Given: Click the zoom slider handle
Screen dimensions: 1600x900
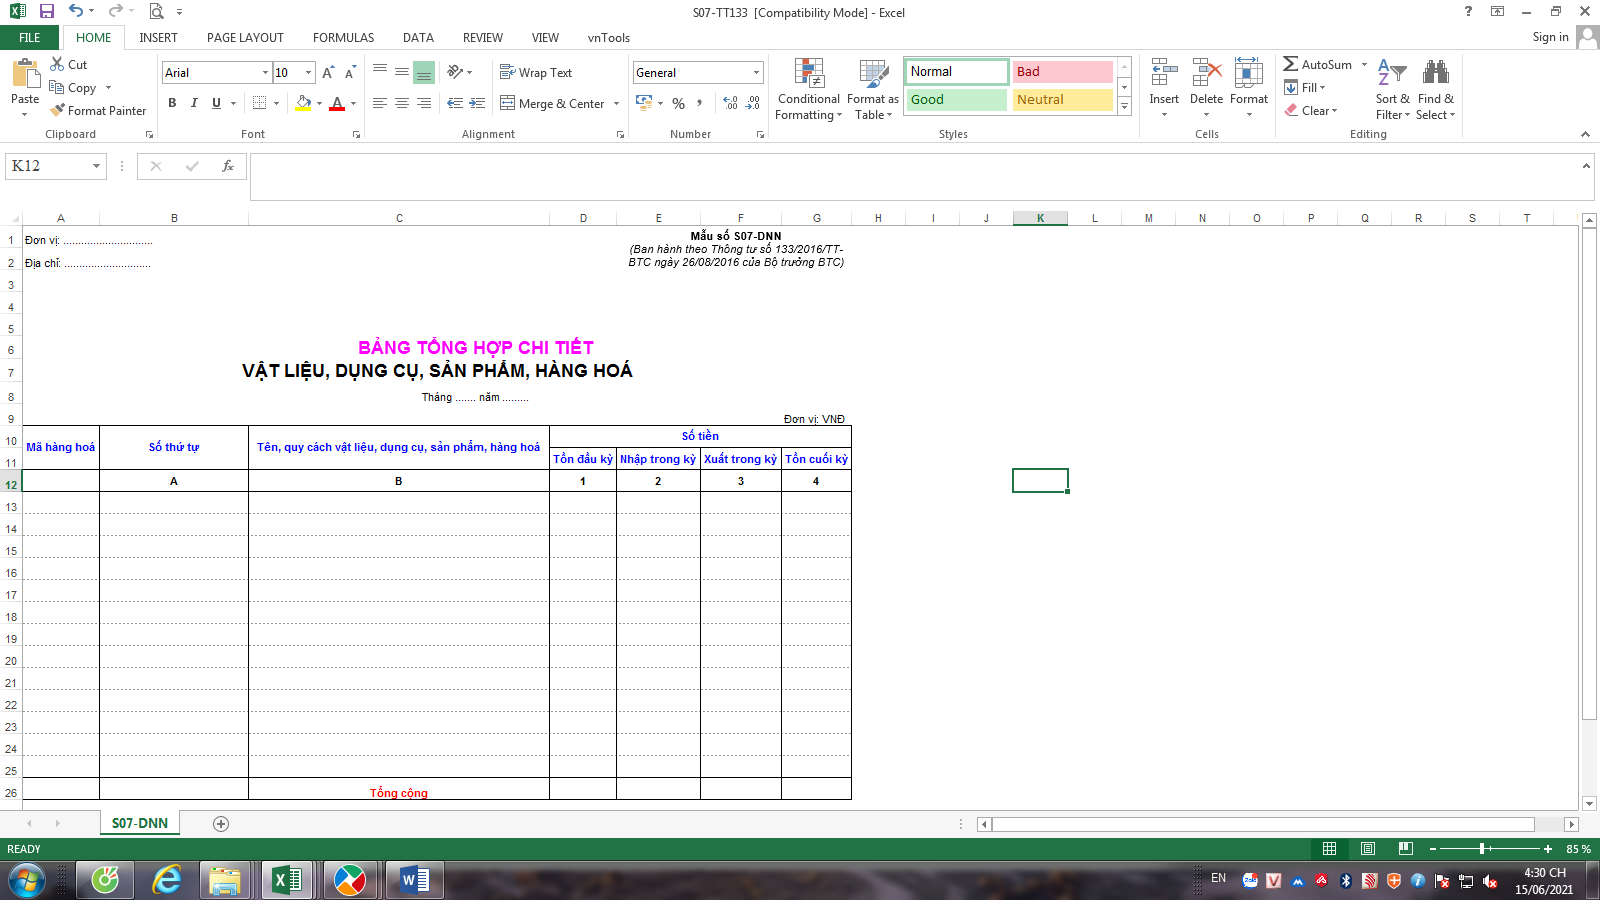Looking at the screenshot, I should coord(1482,849).
